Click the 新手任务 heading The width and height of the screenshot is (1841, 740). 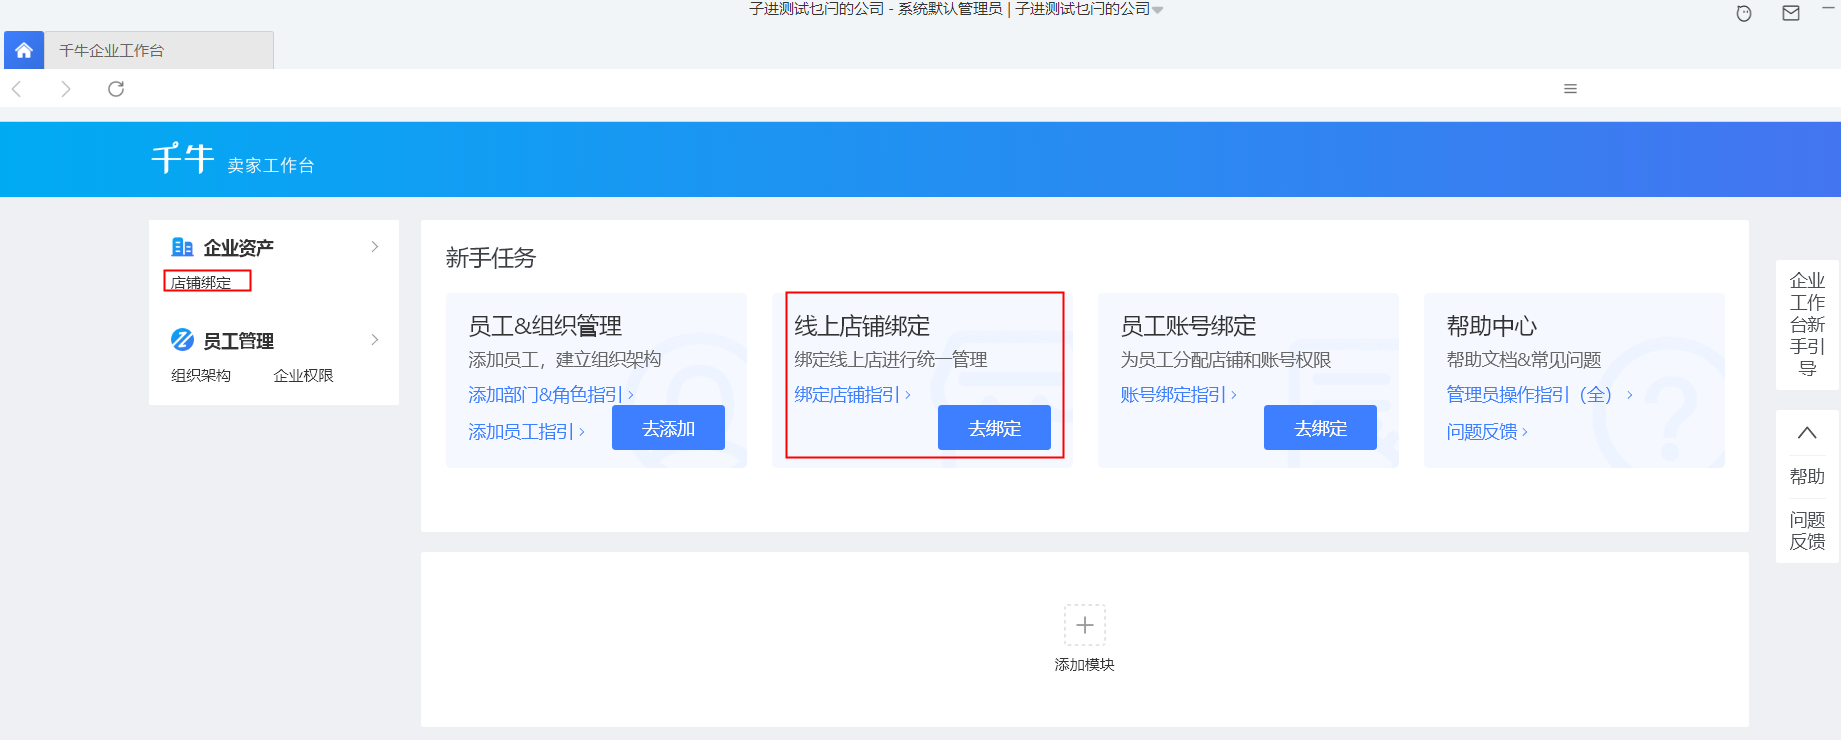click(x=491, y=258)
